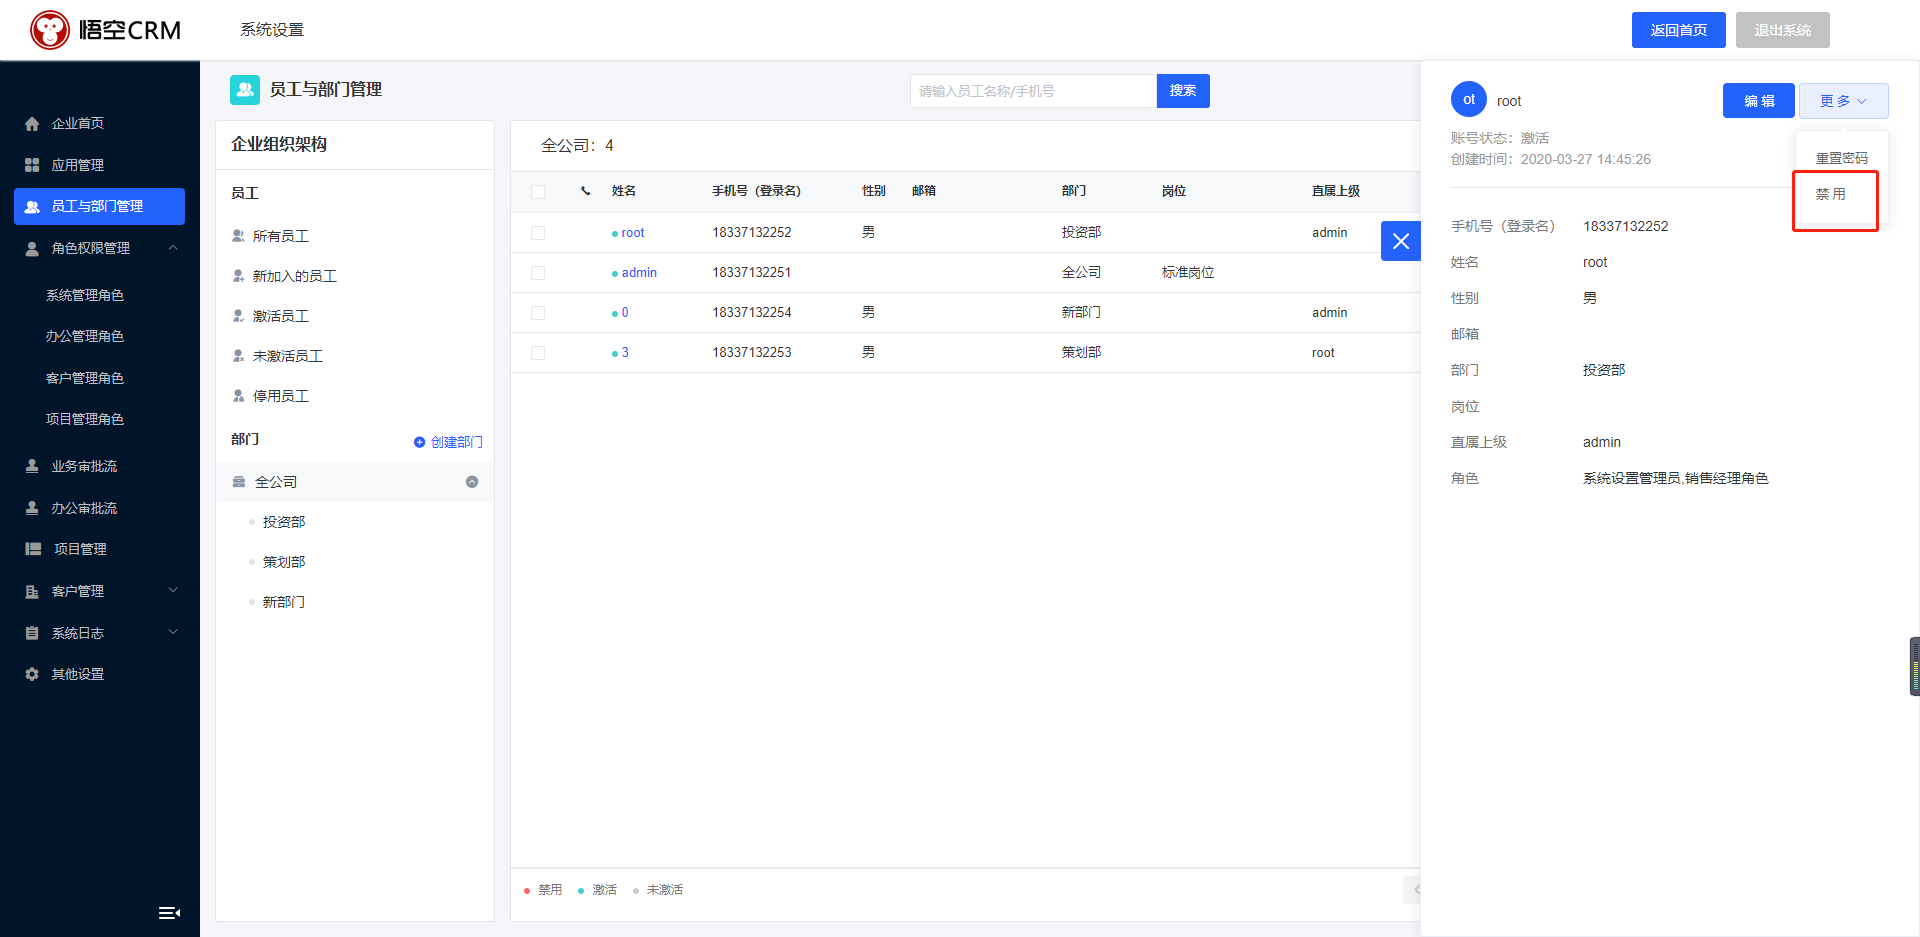The width and height of the screenshot is (1920, 937).
Task: Click the 系统设置 header text
Action: (x=272, y=30)
